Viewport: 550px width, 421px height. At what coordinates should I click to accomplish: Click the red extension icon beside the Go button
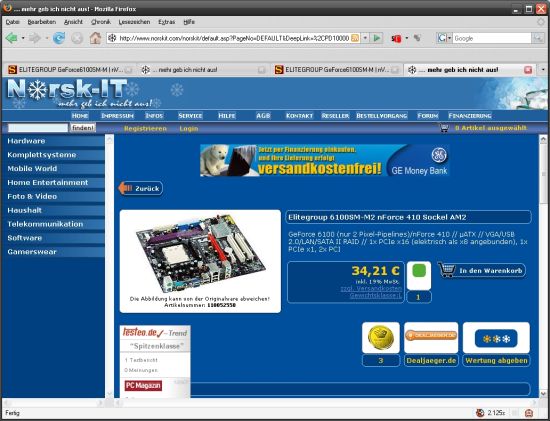tap(396, 38)
